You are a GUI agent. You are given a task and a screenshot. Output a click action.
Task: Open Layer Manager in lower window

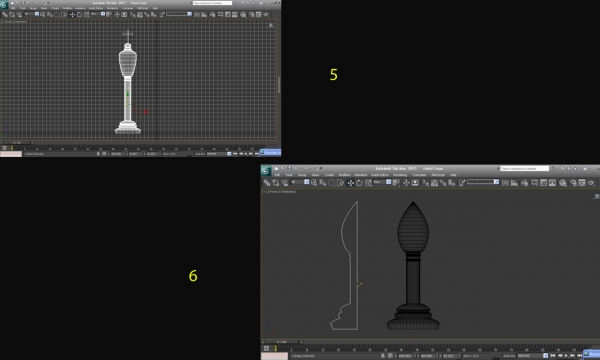524,183
